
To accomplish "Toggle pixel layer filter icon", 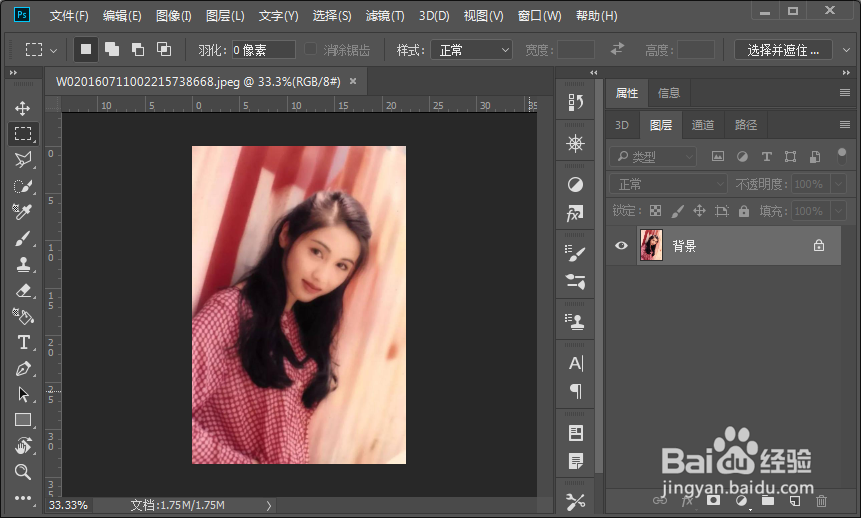I will click(717, 157).
